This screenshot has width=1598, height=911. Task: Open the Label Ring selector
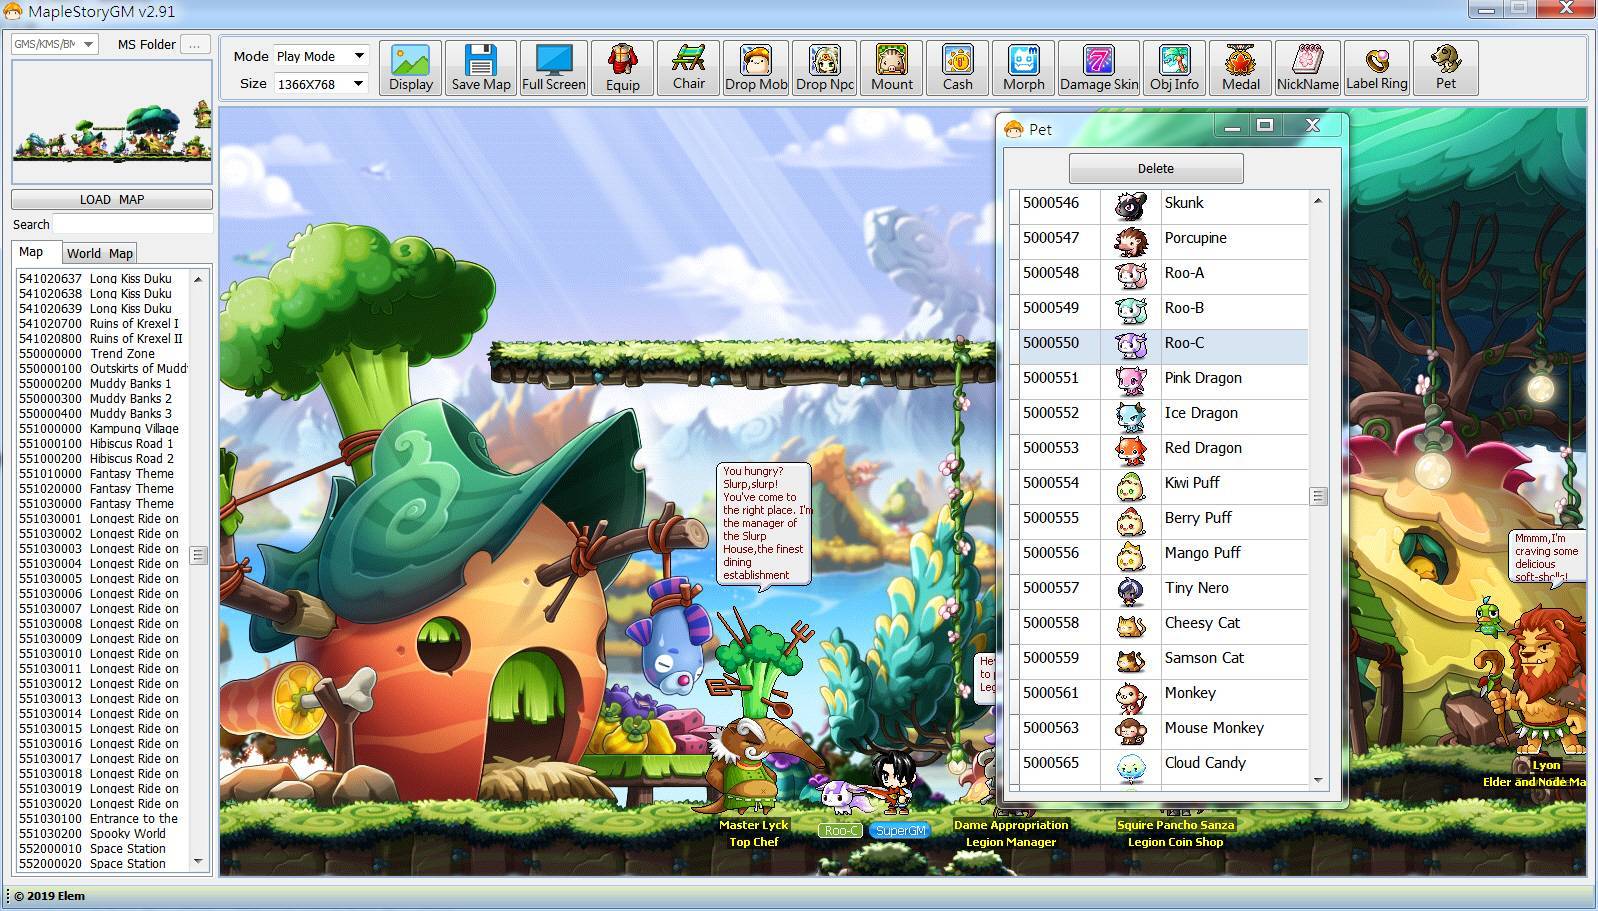tap(1376, 68)
